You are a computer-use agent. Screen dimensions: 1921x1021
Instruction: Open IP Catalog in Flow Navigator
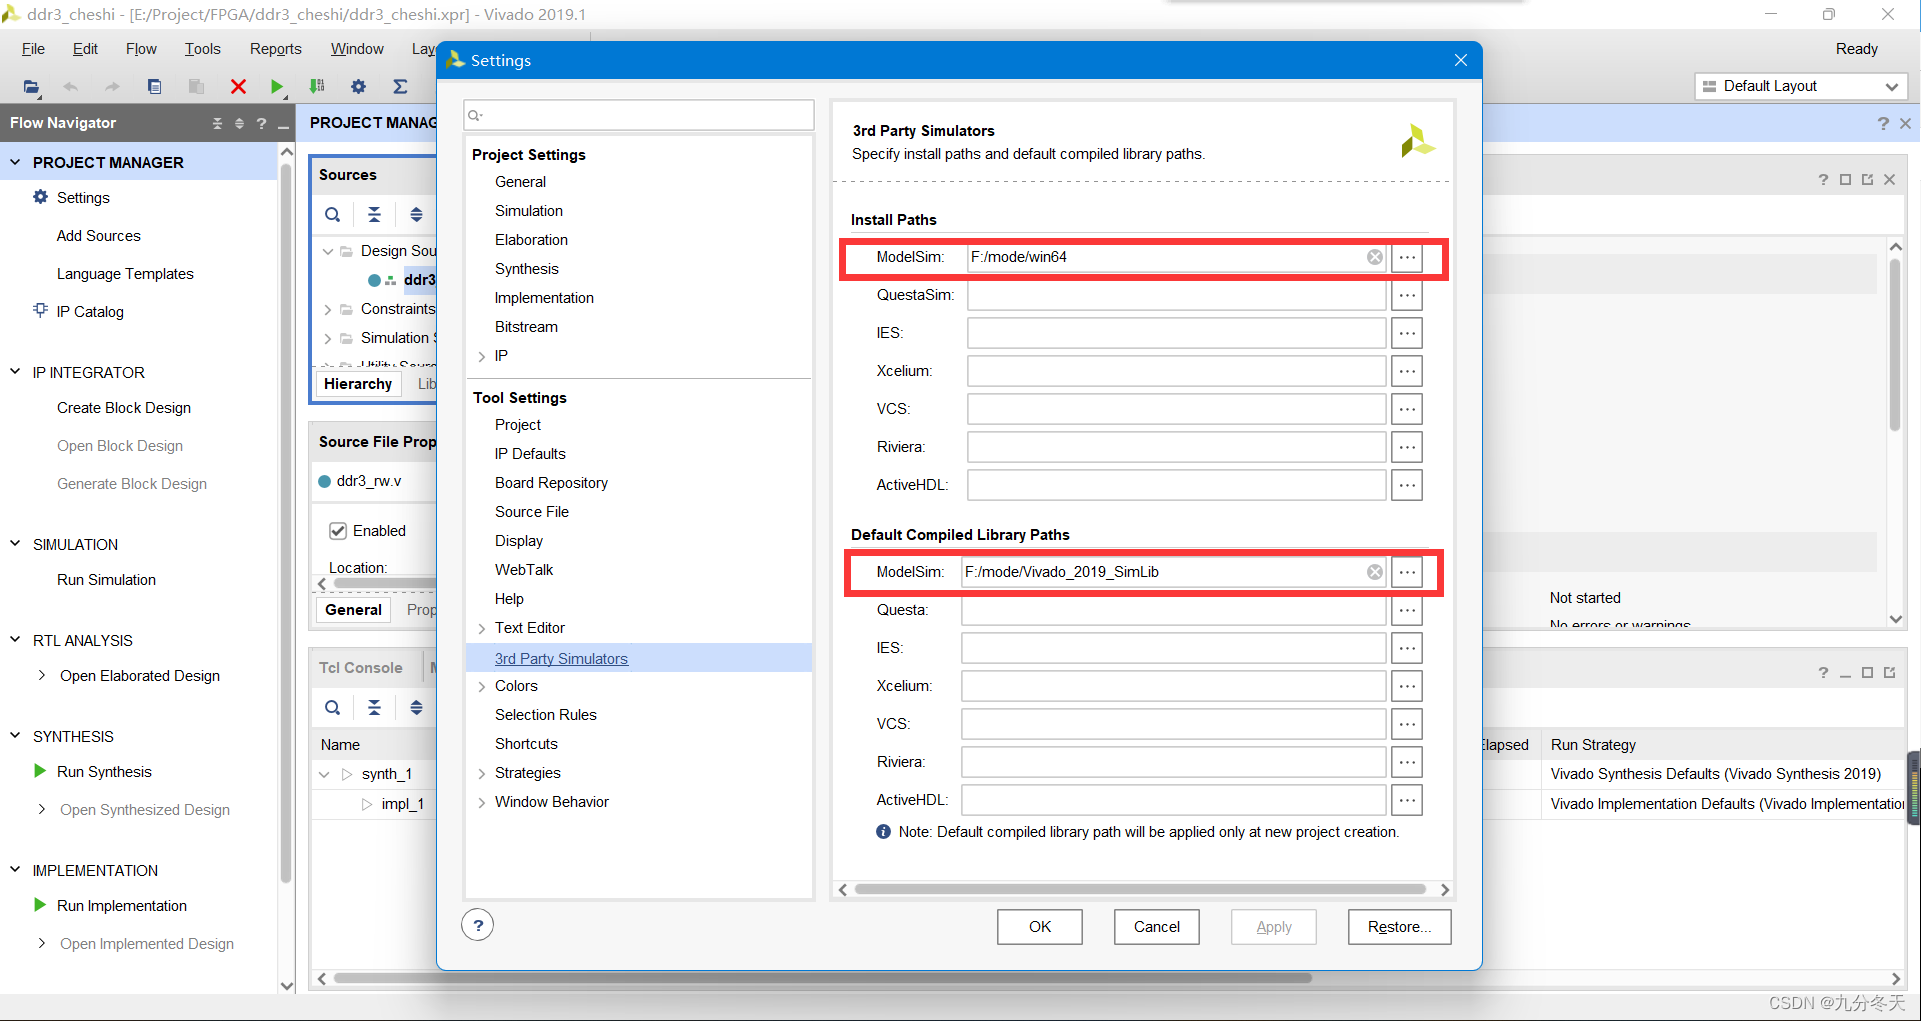[x=90, y=312]
